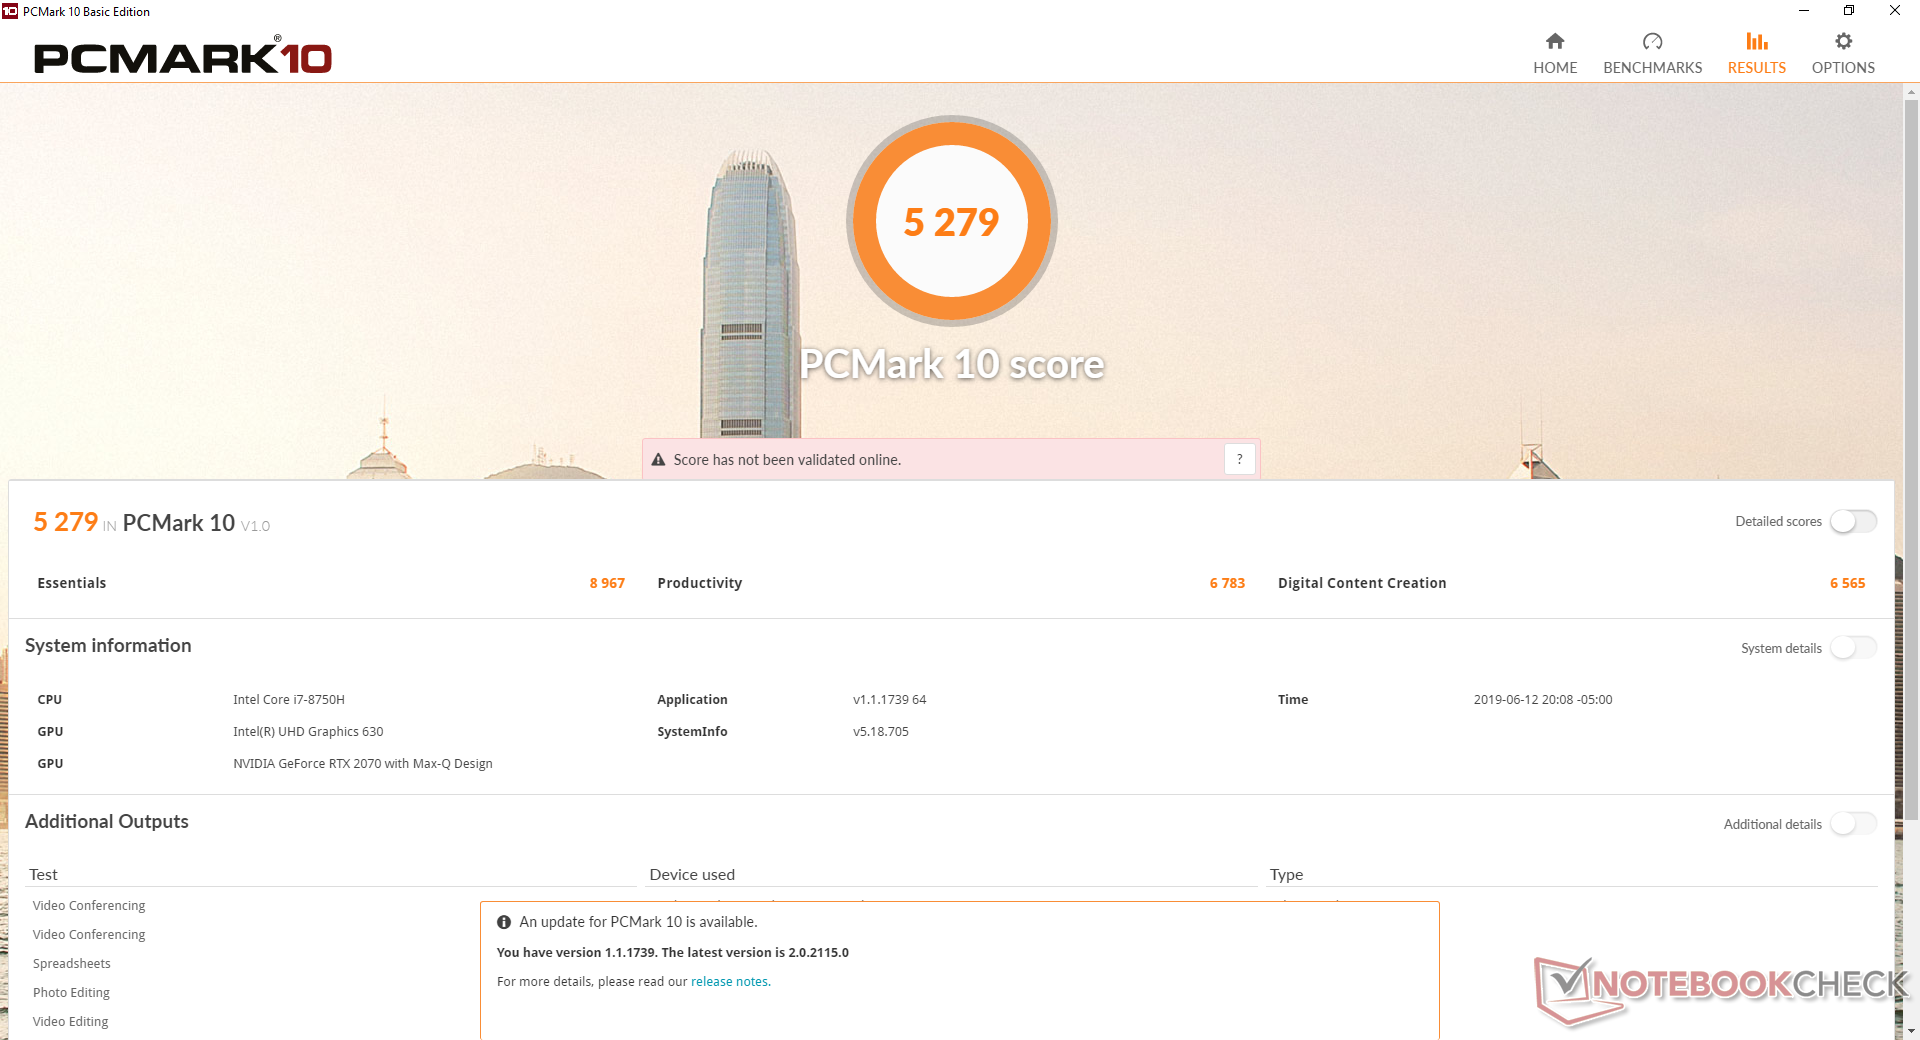
Task: Click the question mark help button
Action: (x=1240, y=459)
